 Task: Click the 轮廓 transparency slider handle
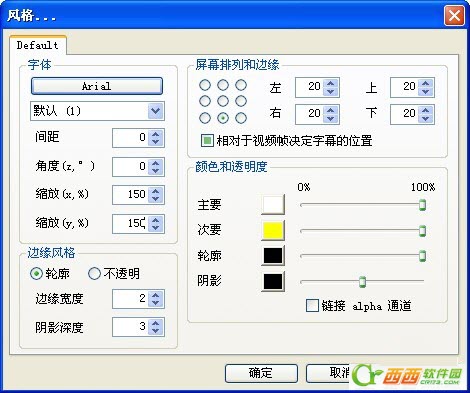[422, 256]
